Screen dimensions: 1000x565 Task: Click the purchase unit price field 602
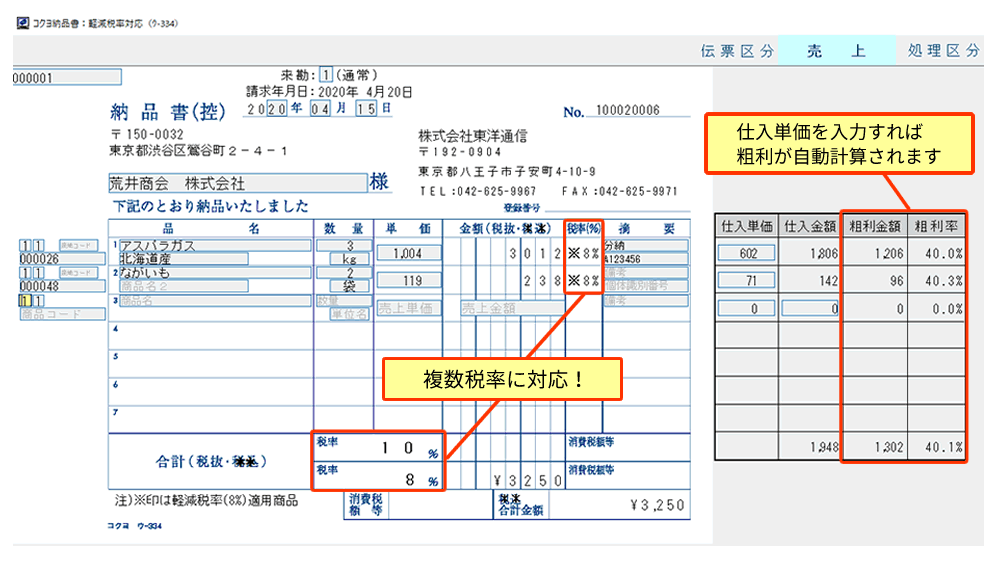pos(745,255)
